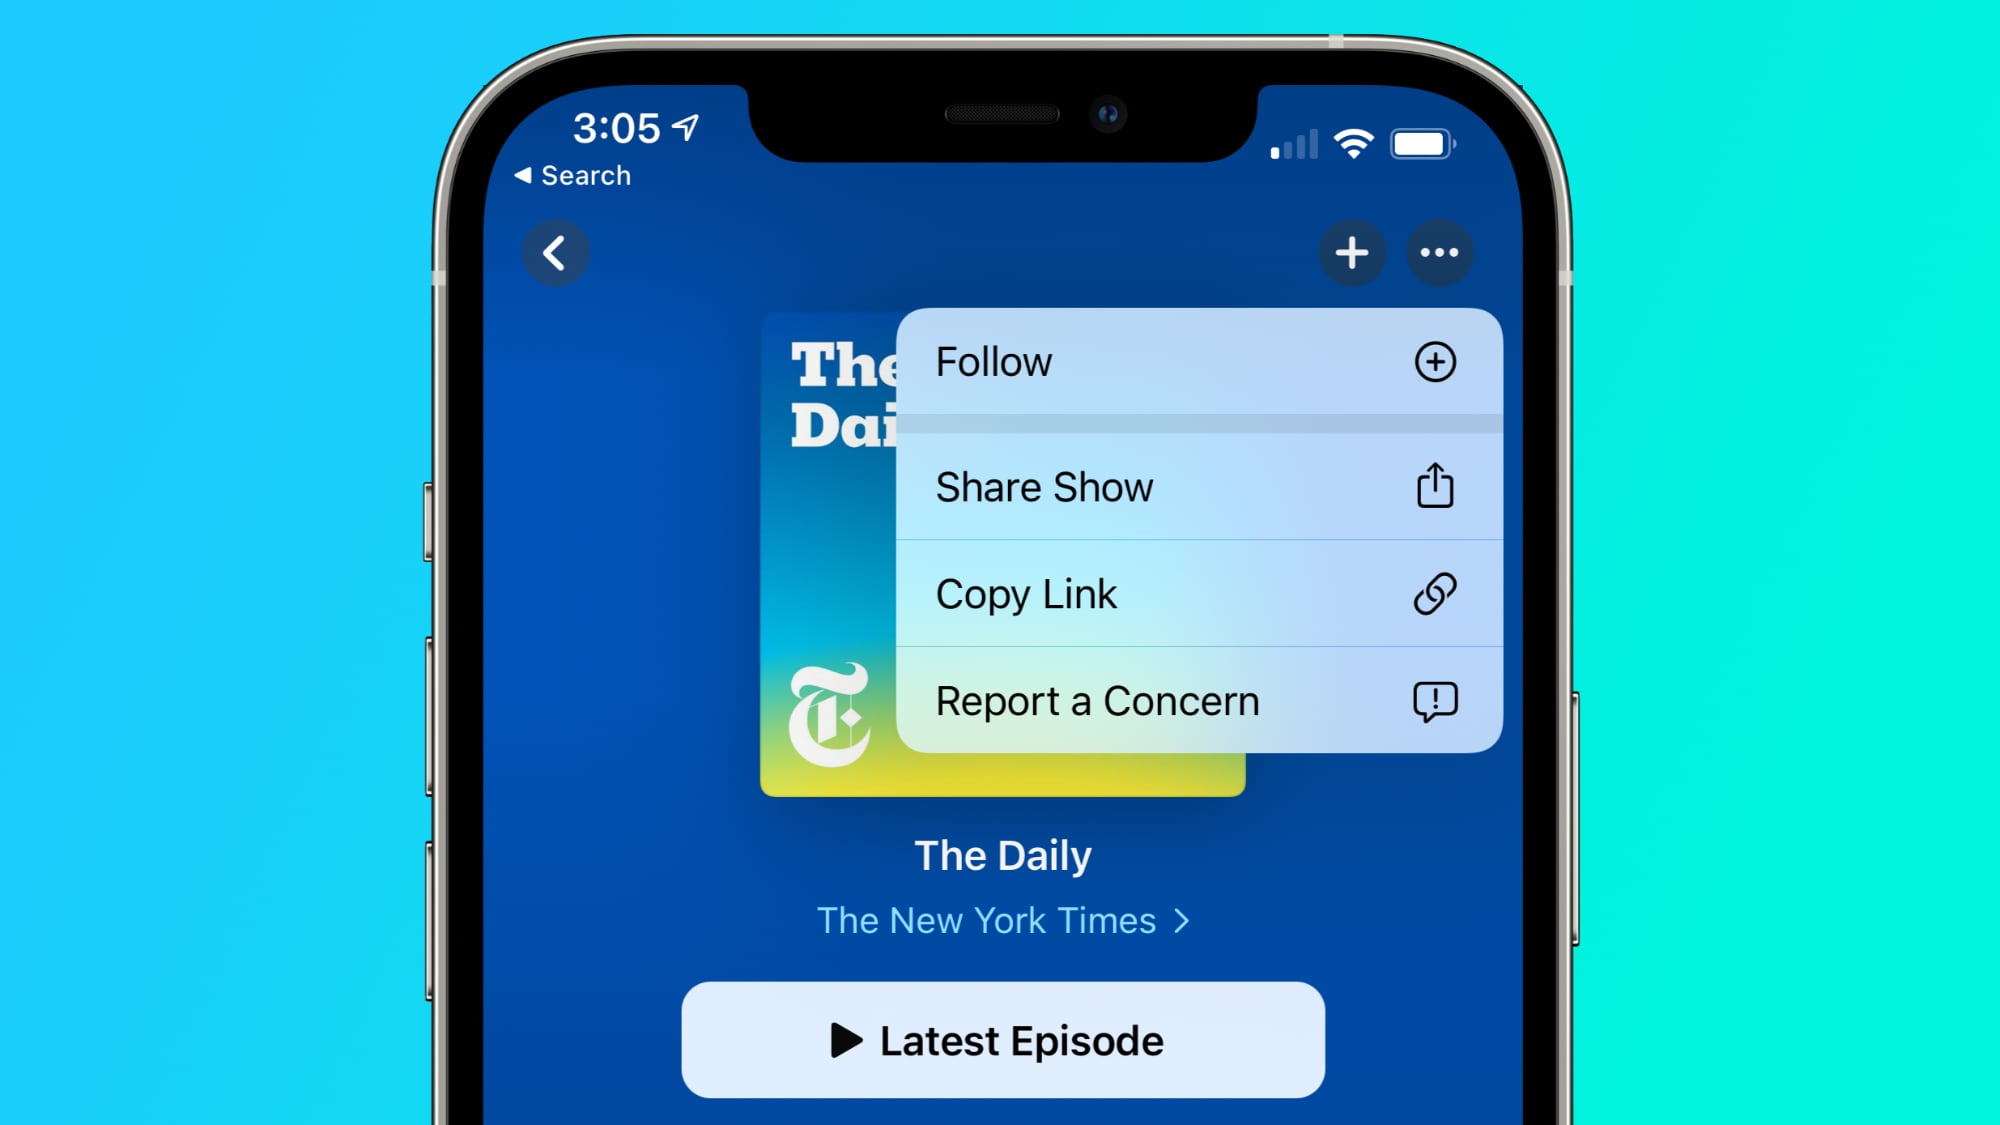Tap the Copy Link chain icon
Viewport: 2000px width, 1125px height.
(x=1433, y=593)
